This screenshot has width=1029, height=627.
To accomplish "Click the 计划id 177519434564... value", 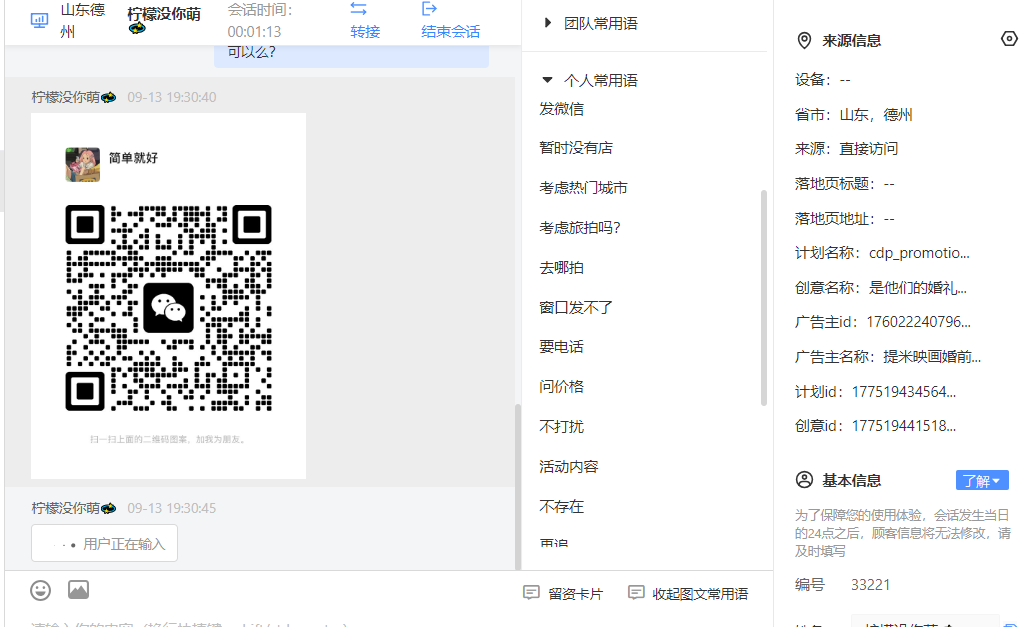I will pos(904,392).
